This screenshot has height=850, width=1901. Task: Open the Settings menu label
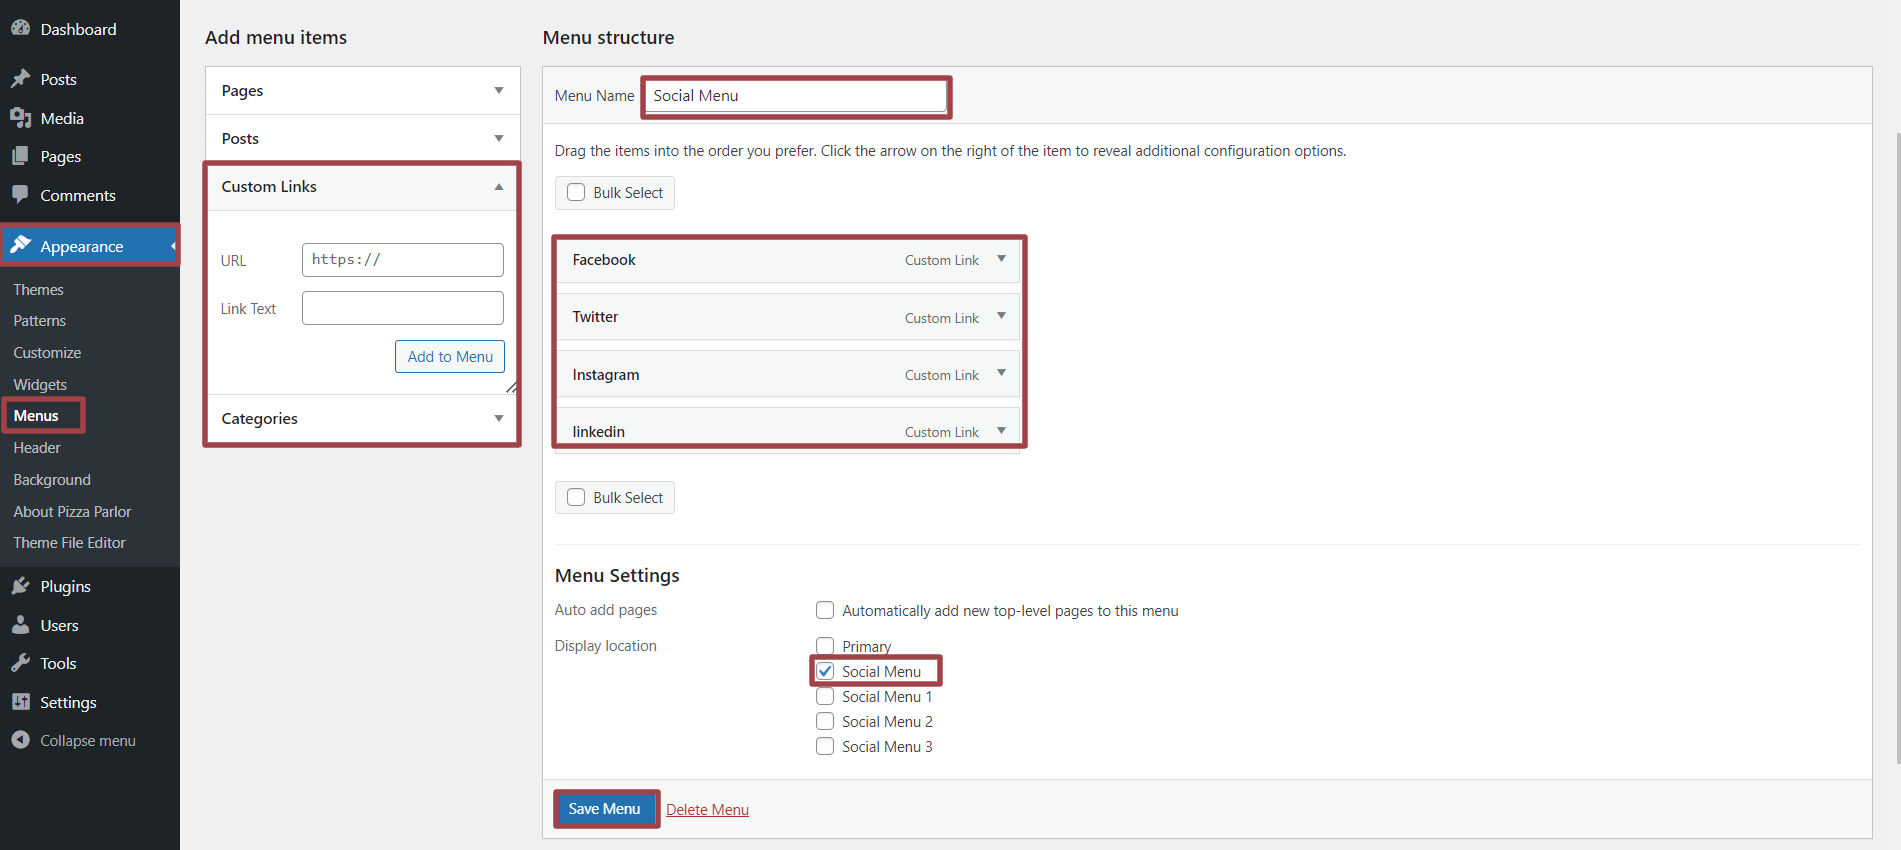coord(68,702)
